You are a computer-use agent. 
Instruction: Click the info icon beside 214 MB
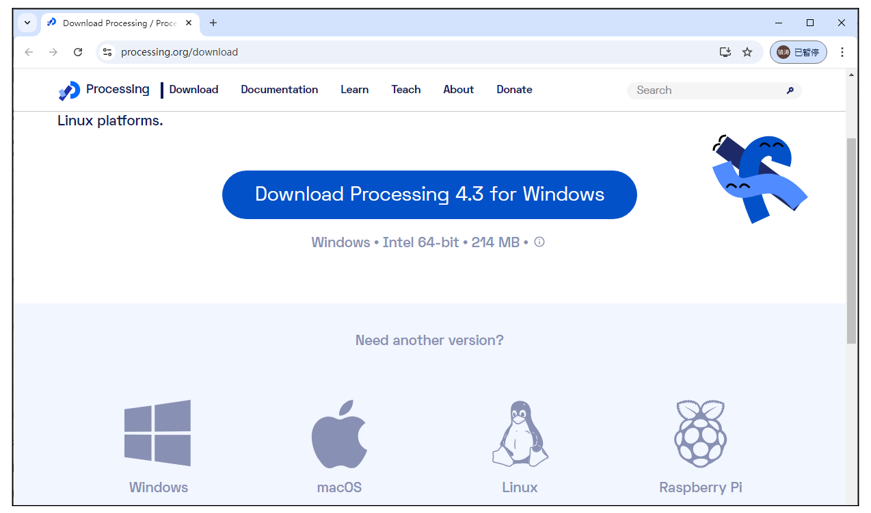(x=539, y=242)
